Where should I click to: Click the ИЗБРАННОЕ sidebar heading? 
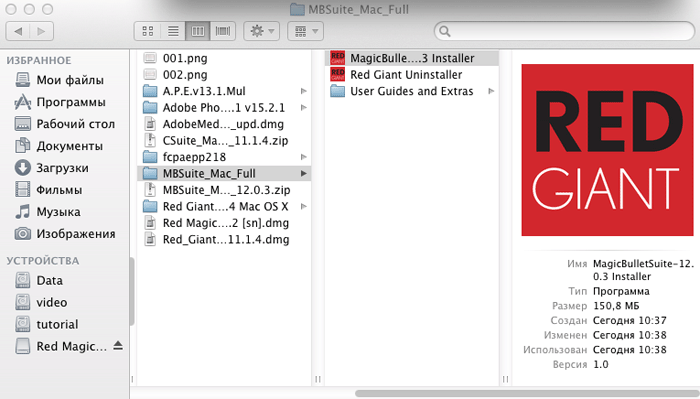tap(39, 60)
